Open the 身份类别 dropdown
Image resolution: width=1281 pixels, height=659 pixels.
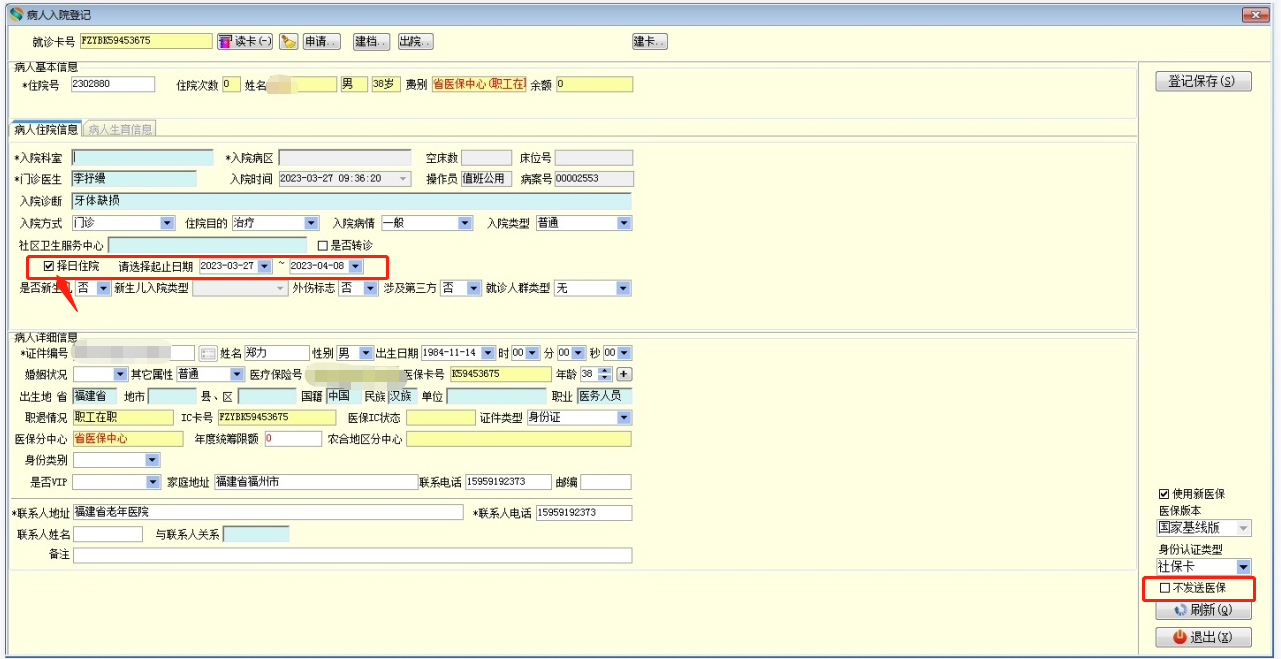pos(152,460)
